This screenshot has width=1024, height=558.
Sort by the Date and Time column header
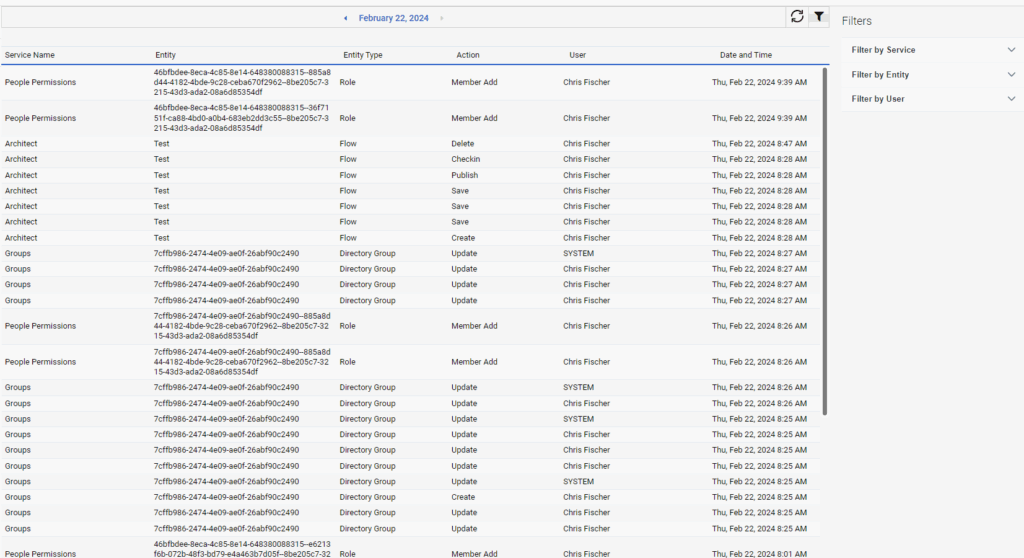pos(746,55)
